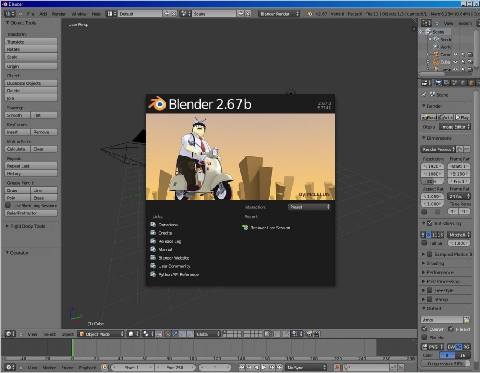Jump to the last frame in Timeline
The image size is (480, 373).
point(279,367)
